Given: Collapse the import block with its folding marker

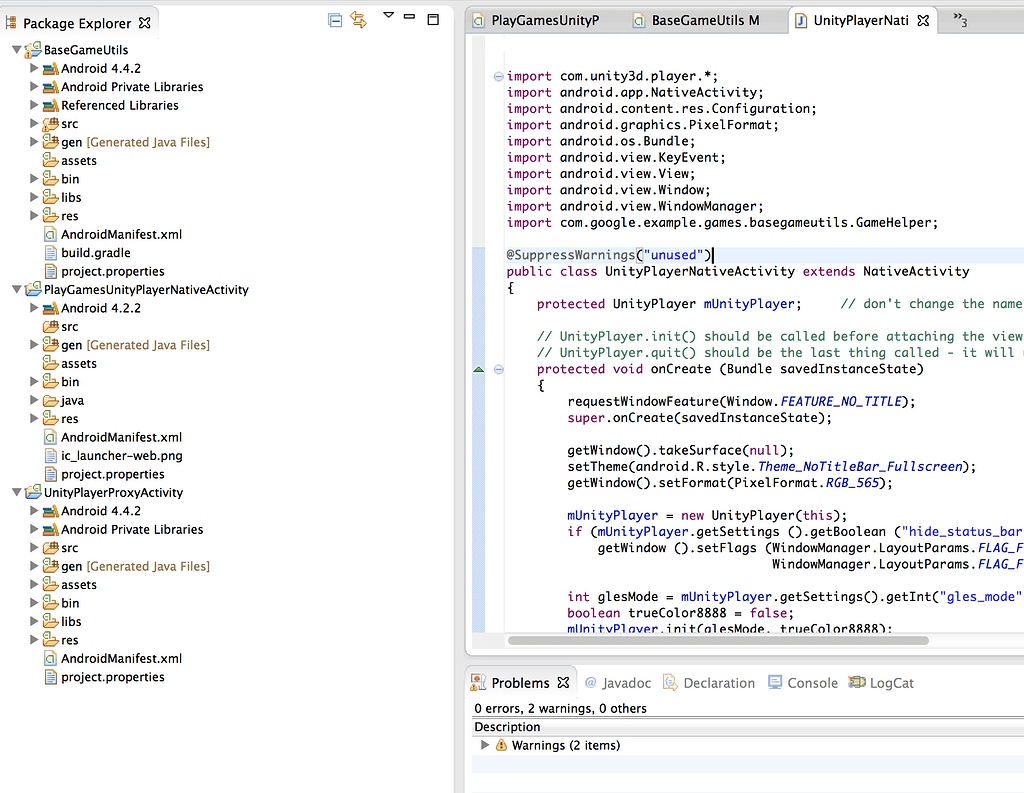Looking at the screenshot, I should [x=498, y=75].
